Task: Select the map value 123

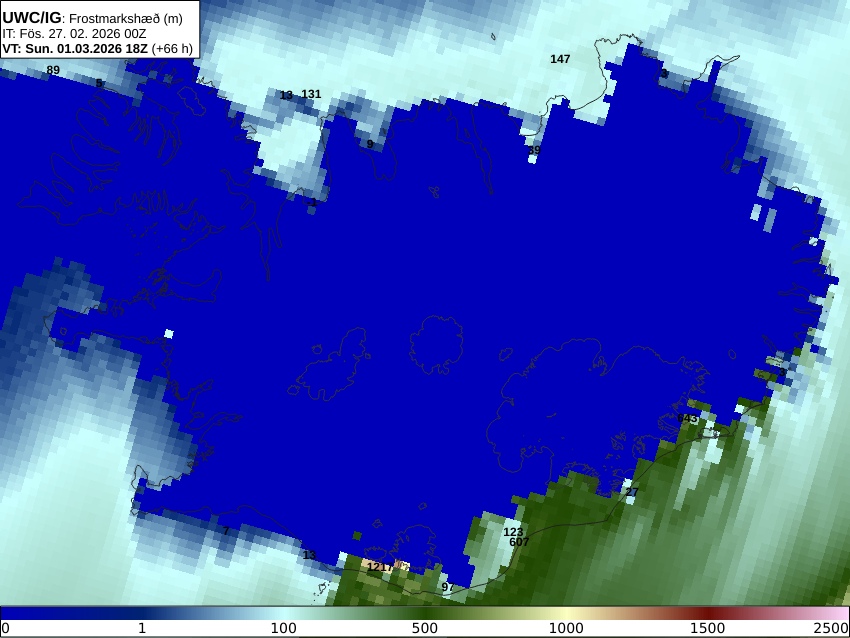Action: tap(513, 532)
